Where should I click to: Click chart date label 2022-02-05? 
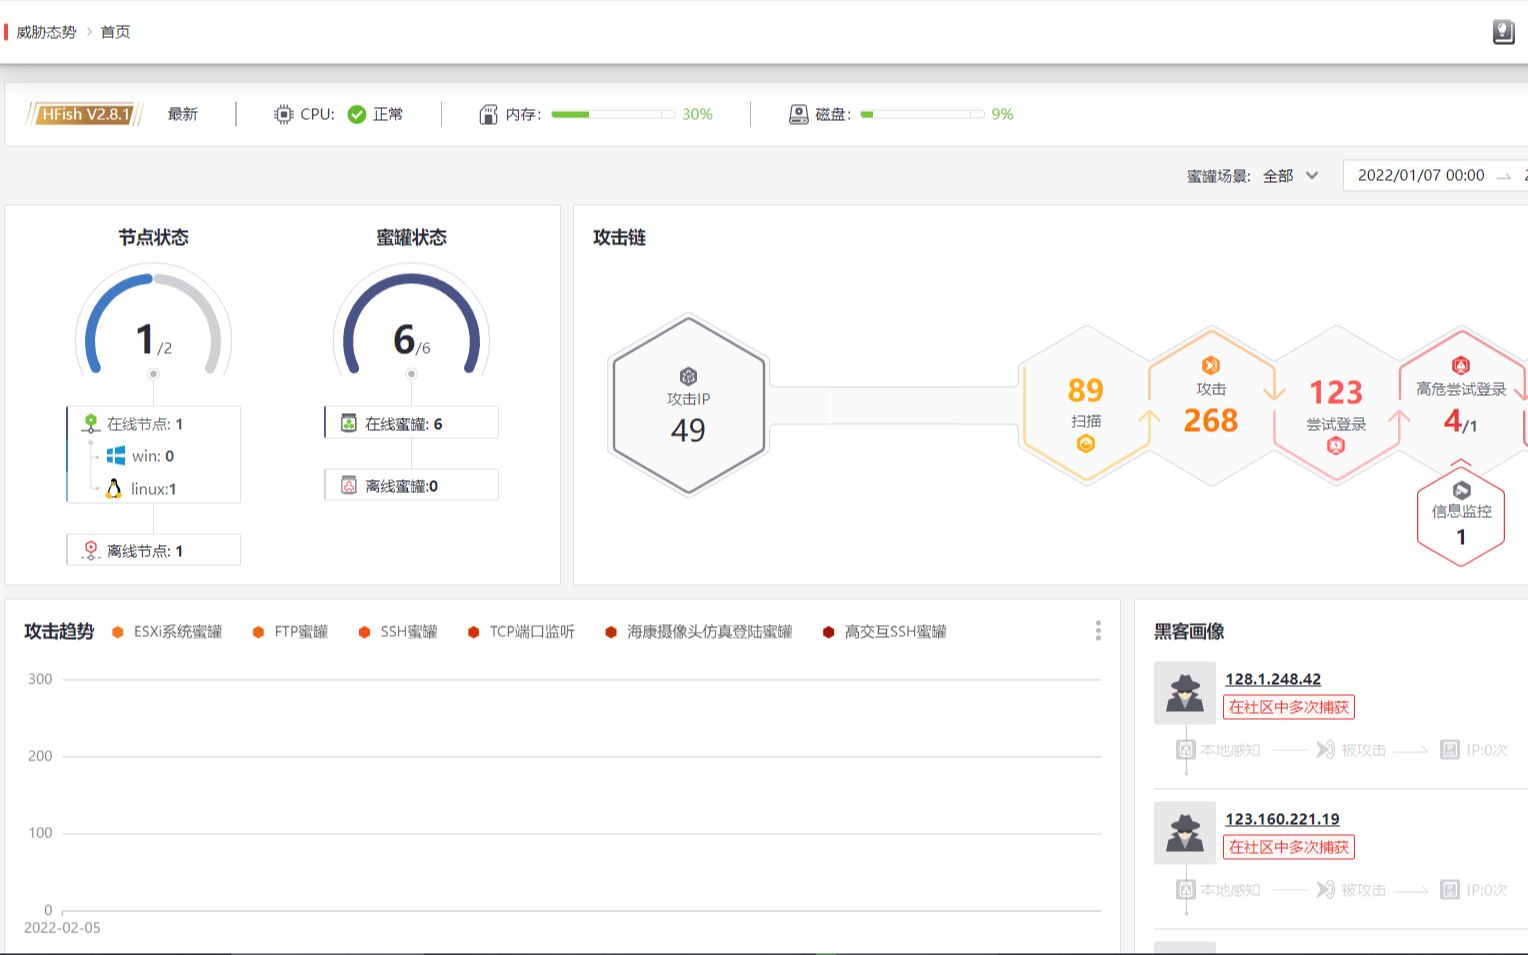click(x=62, y=928)
